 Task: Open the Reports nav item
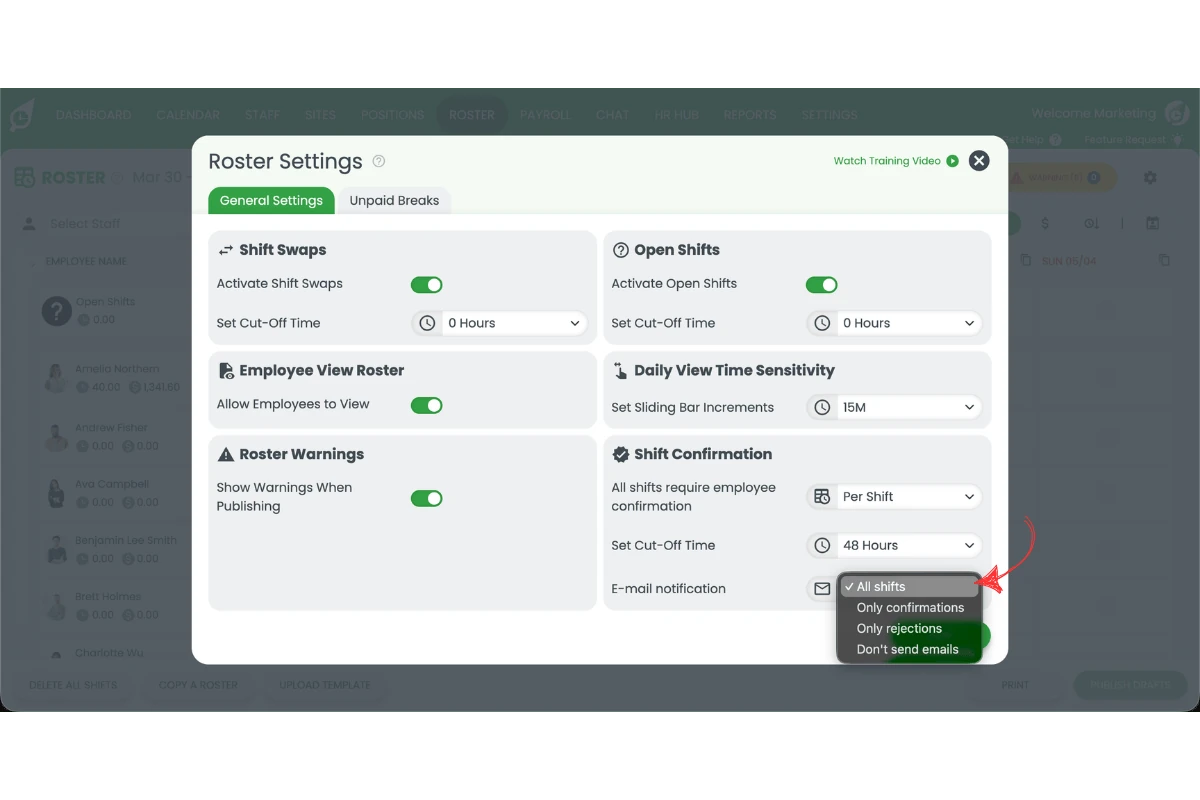tap(750, 115)
